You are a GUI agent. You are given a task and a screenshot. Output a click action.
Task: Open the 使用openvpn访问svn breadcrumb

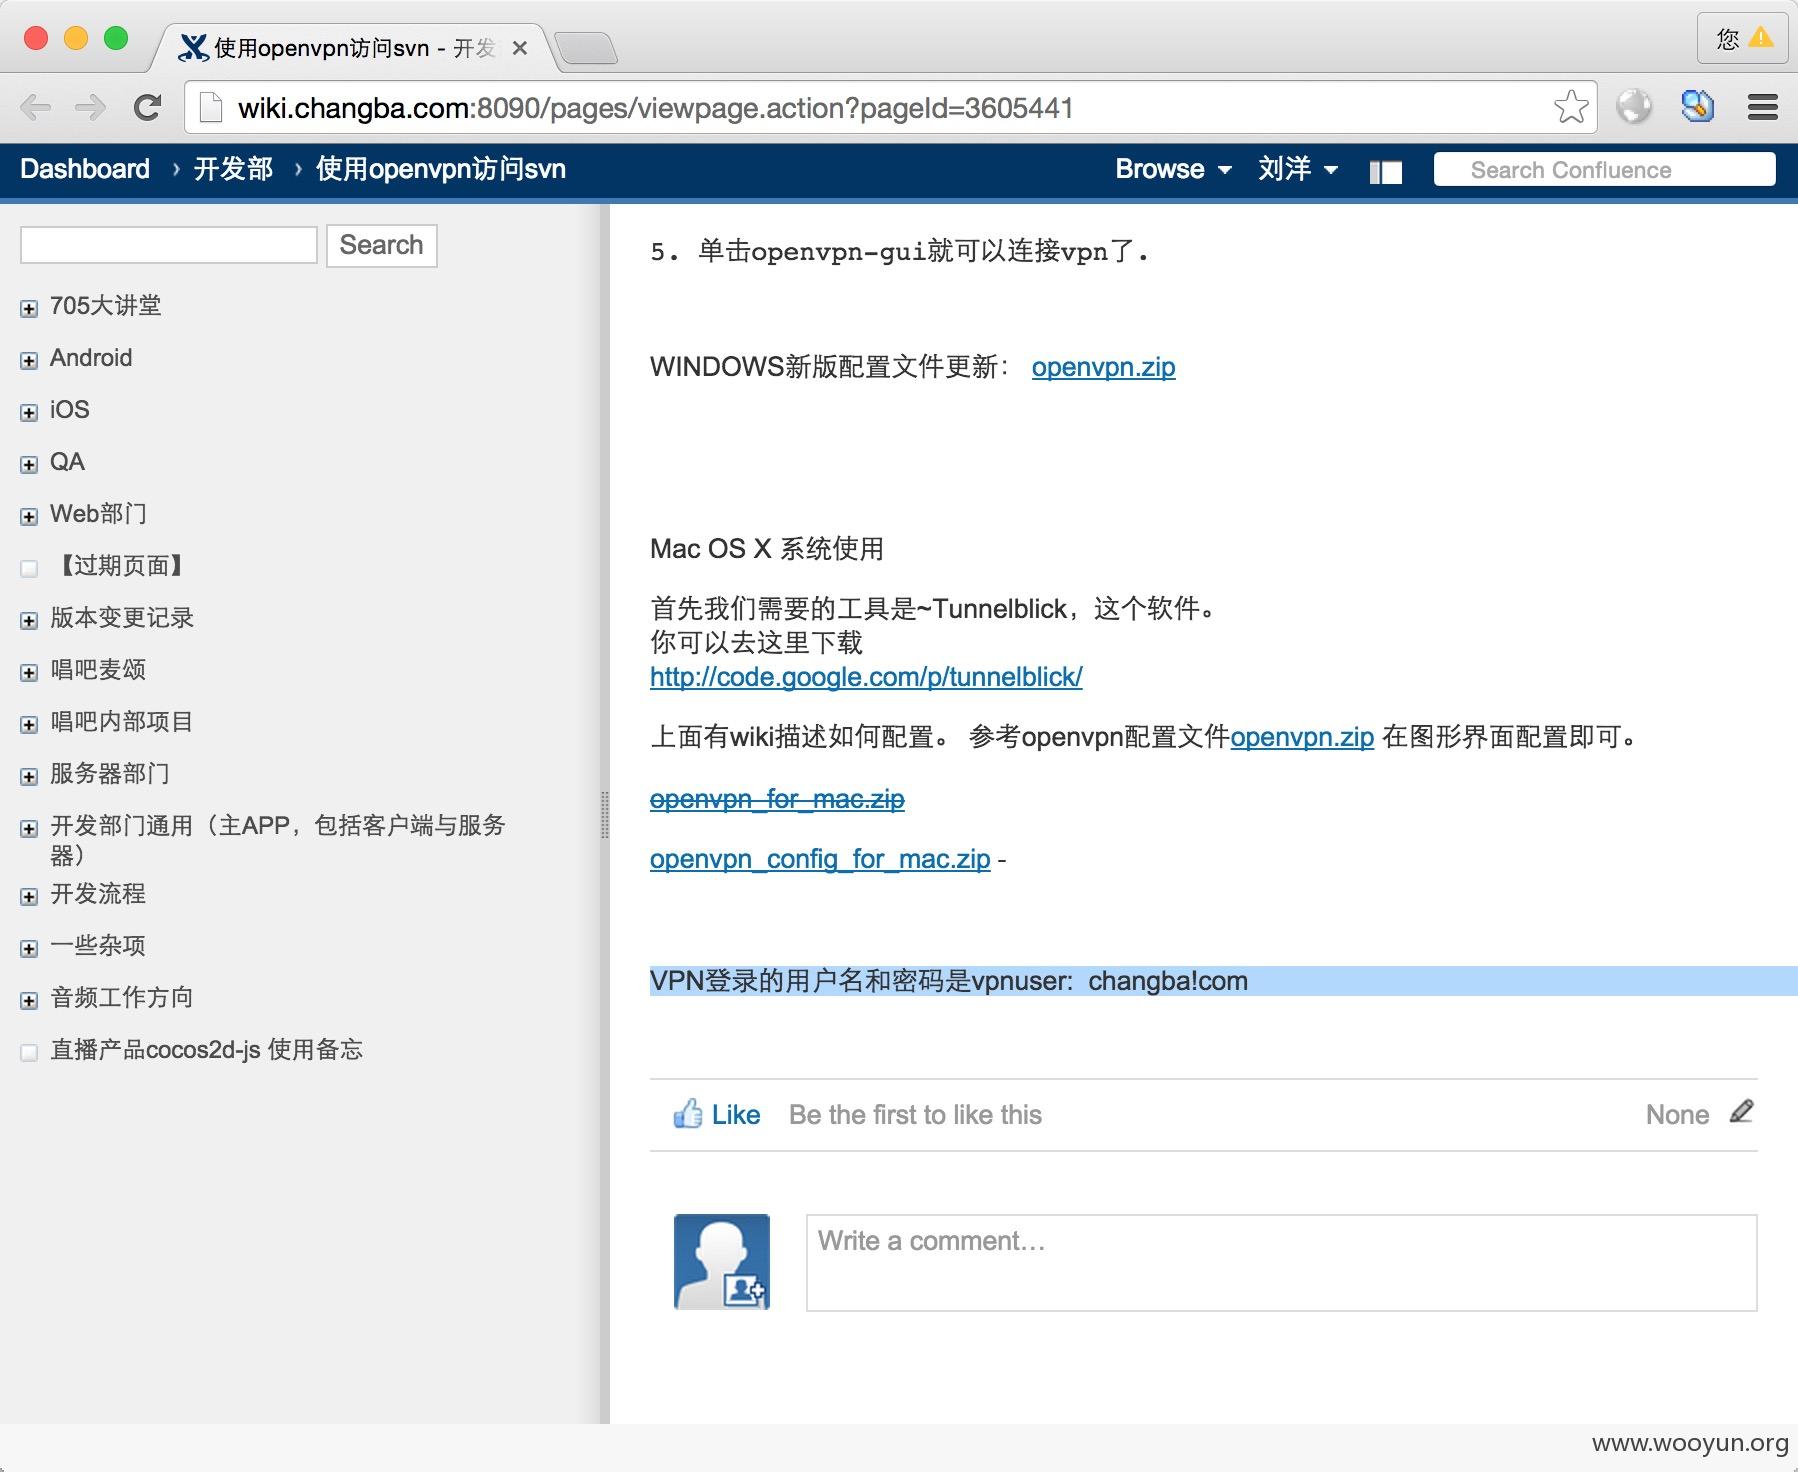coord(441,169)
